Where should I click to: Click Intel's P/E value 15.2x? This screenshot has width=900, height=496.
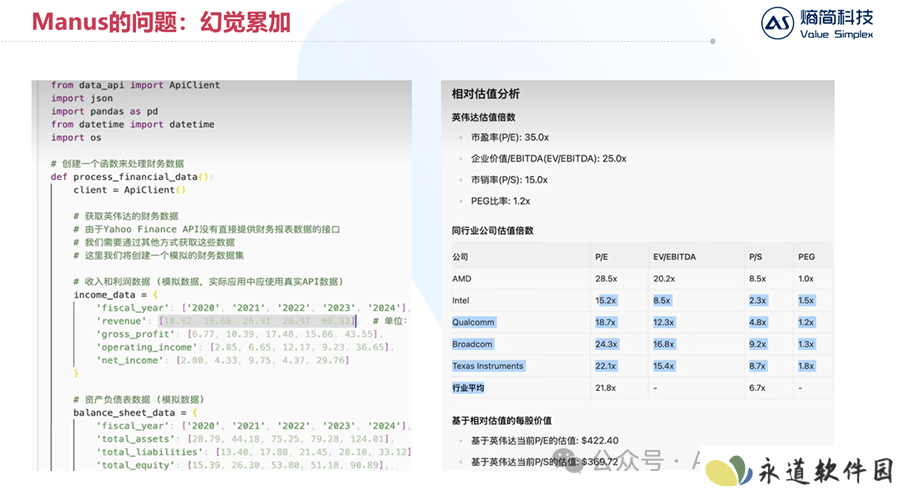(x=606, y=300)
